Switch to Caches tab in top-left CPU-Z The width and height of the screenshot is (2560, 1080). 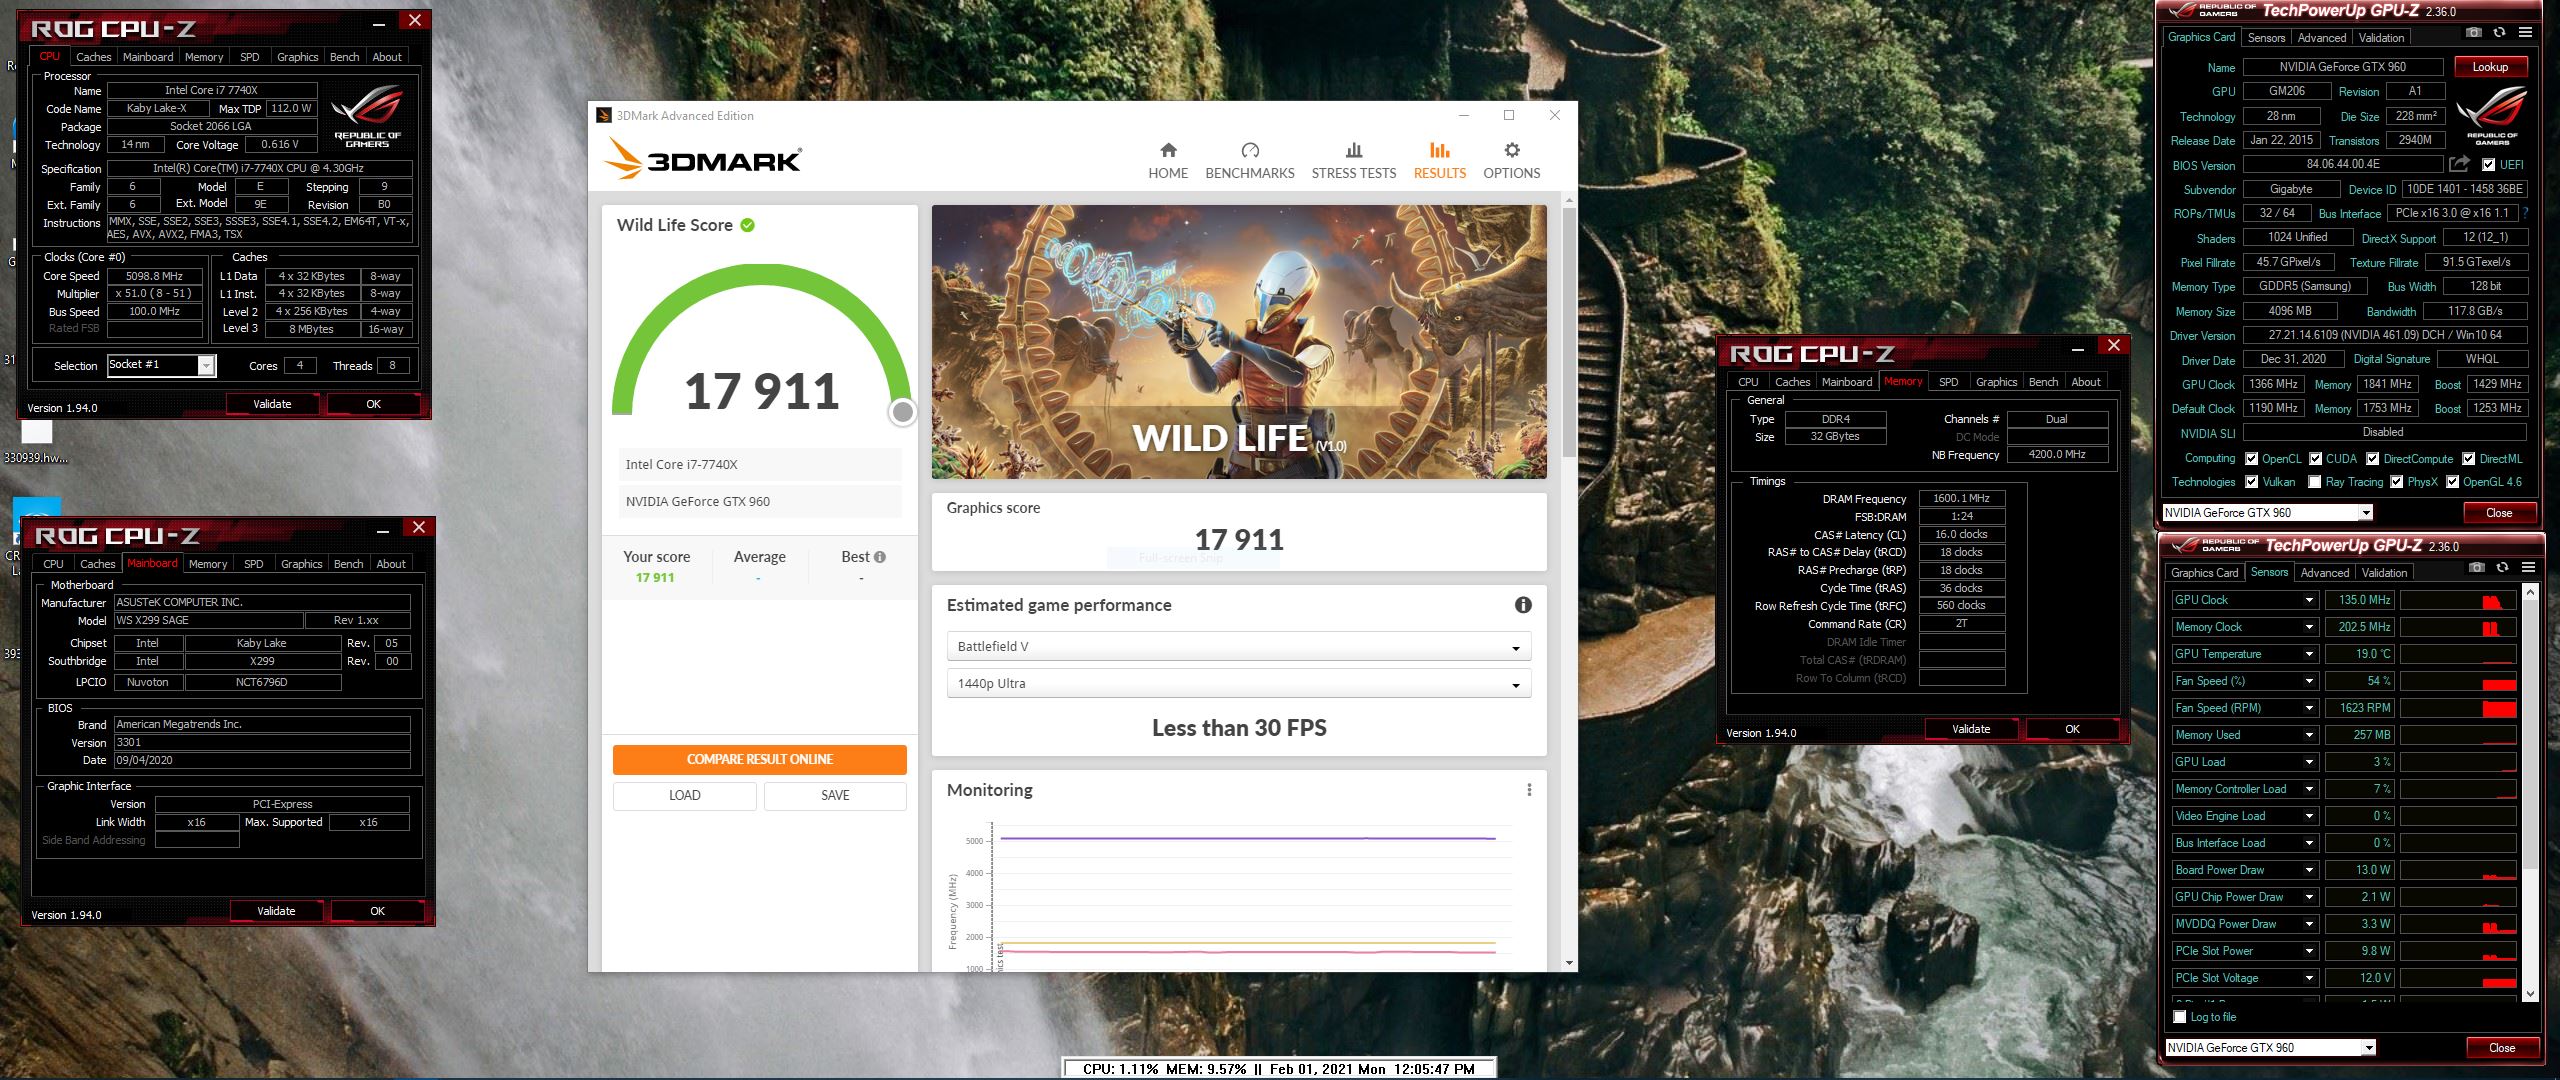pyautogui.click(x=93, y=57)
